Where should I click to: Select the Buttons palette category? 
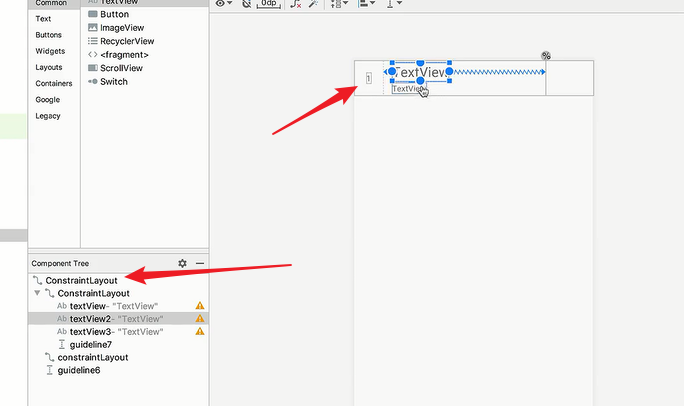point(48,35)
